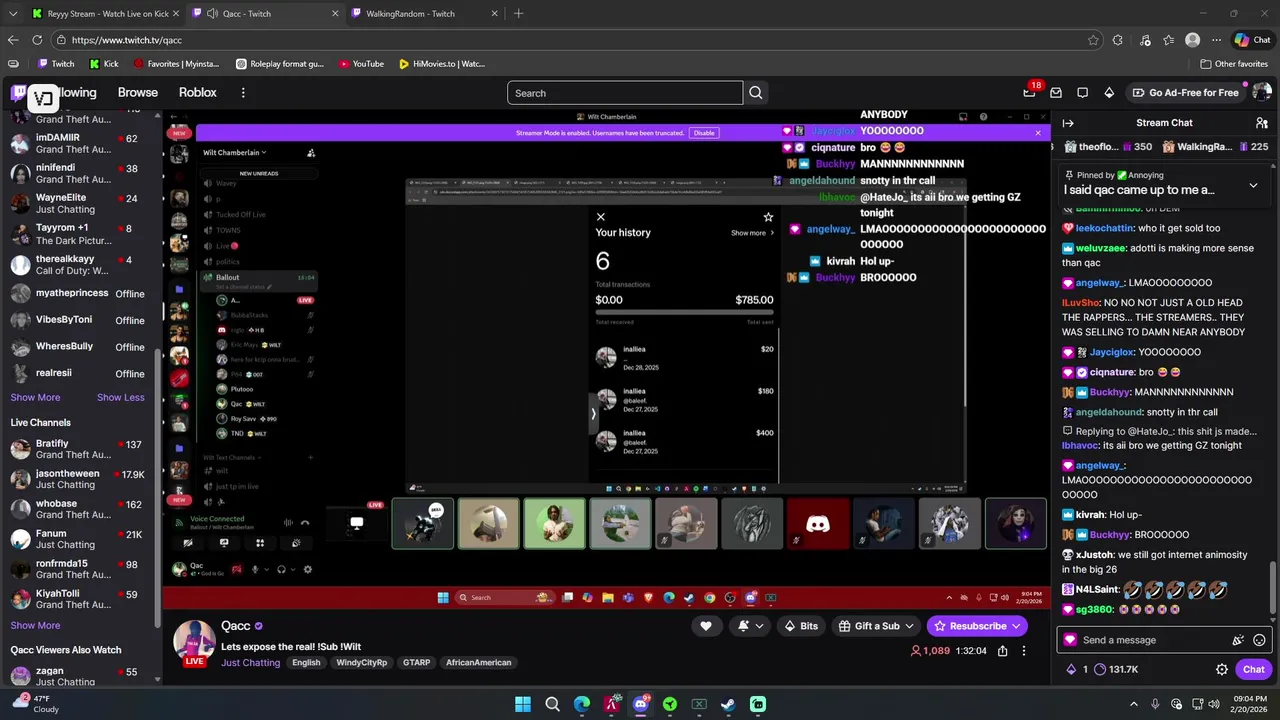Show more under Live Channels list
Screen dimensions: 1280x720
[x=35, y=625]
